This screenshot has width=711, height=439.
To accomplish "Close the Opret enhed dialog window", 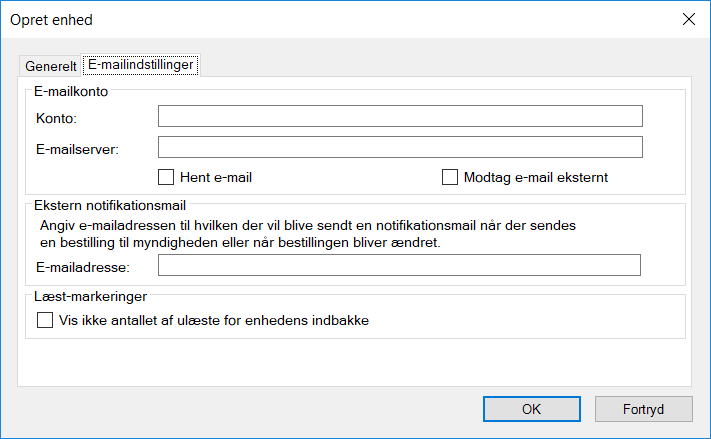I will click(x=688, y=19).
